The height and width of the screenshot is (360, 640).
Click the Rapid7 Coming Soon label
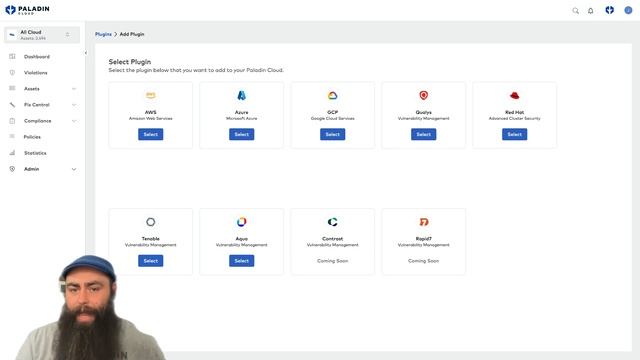424,261
